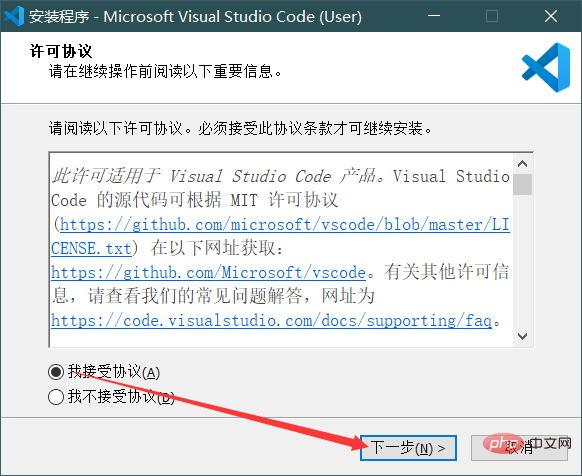The height and width of the screenshot is (476, 582).
Task: Click the license scrollbar down arrow
Action: (523, 336)
